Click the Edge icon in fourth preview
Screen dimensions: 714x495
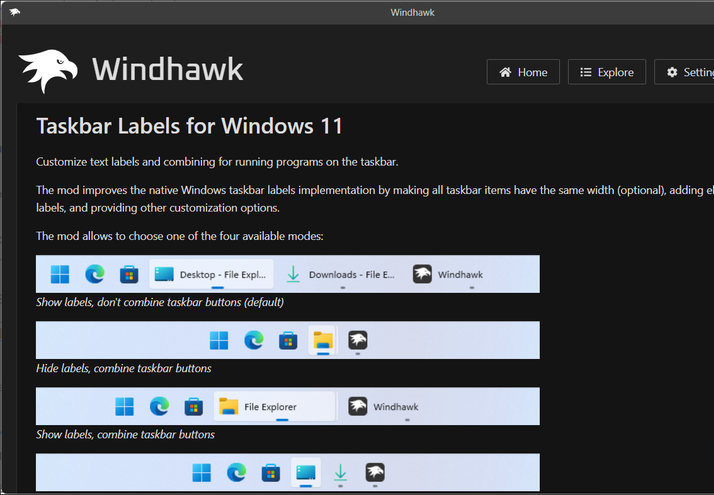coord(236,472)
